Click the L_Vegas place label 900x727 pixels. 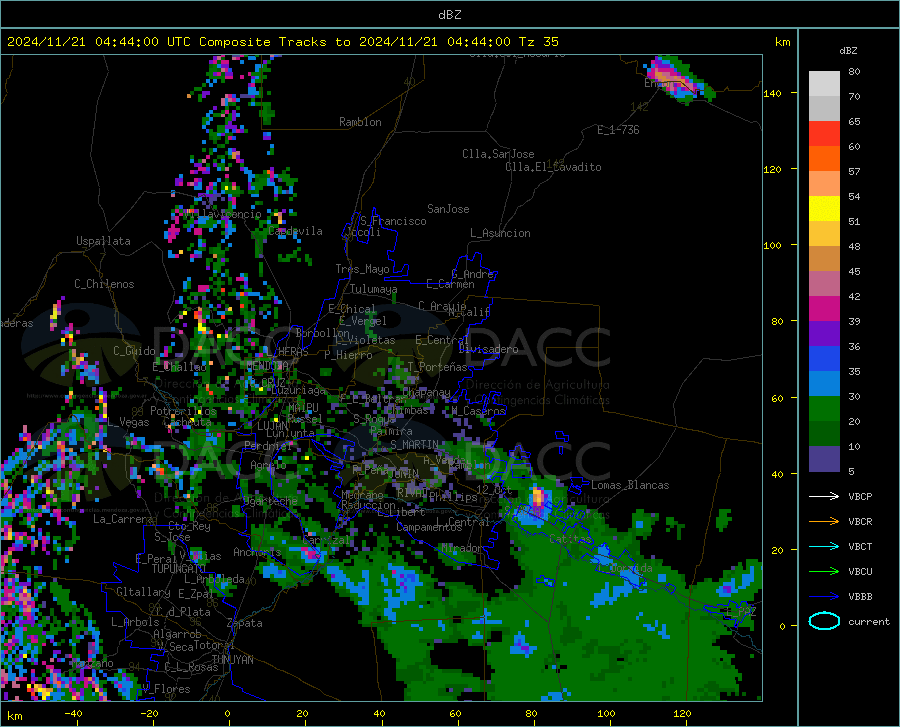pyautogui.click(x=128, y=422)
